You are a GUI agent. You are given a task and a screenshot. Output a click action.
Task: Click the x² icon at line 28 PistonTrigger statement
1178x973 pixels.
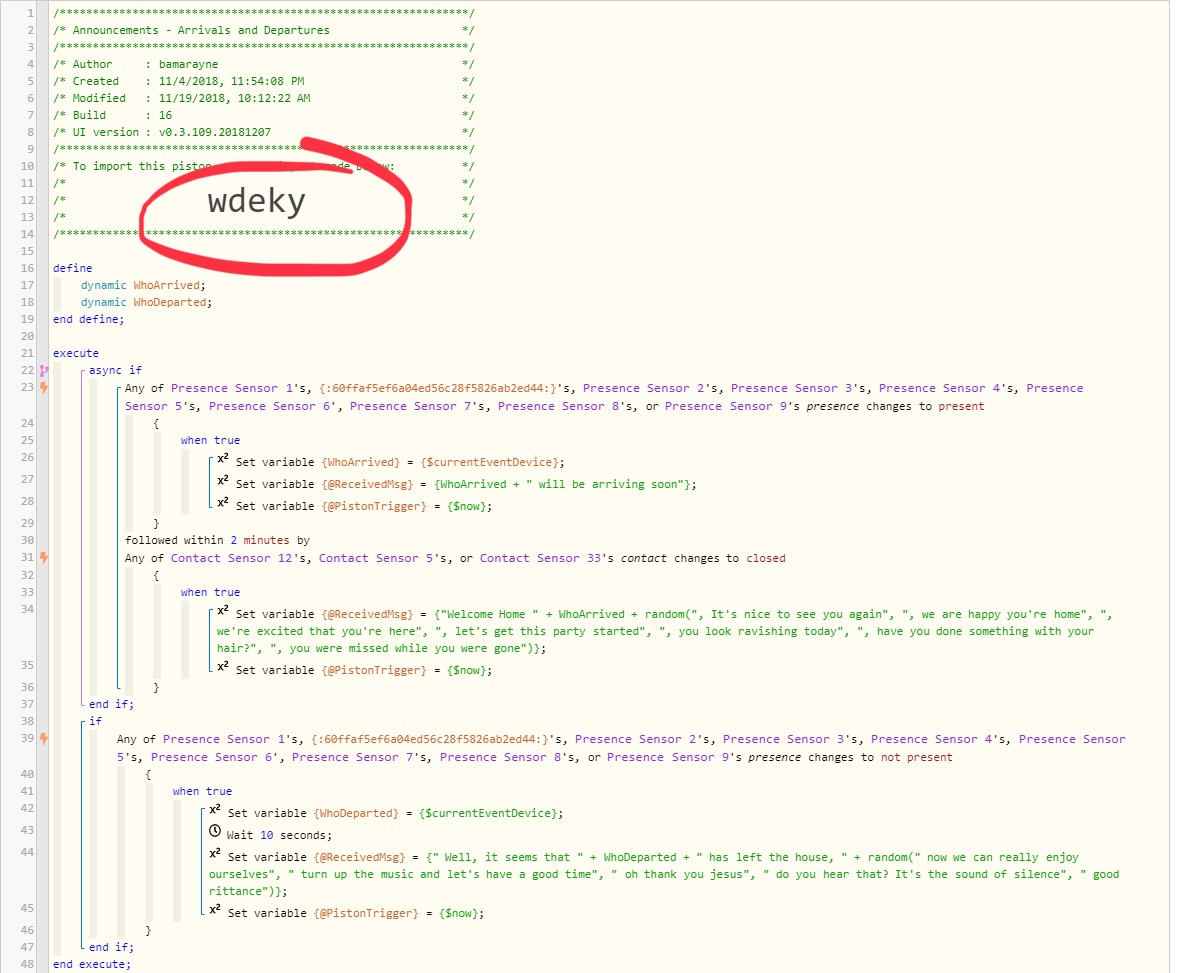(x=223, y=503)
